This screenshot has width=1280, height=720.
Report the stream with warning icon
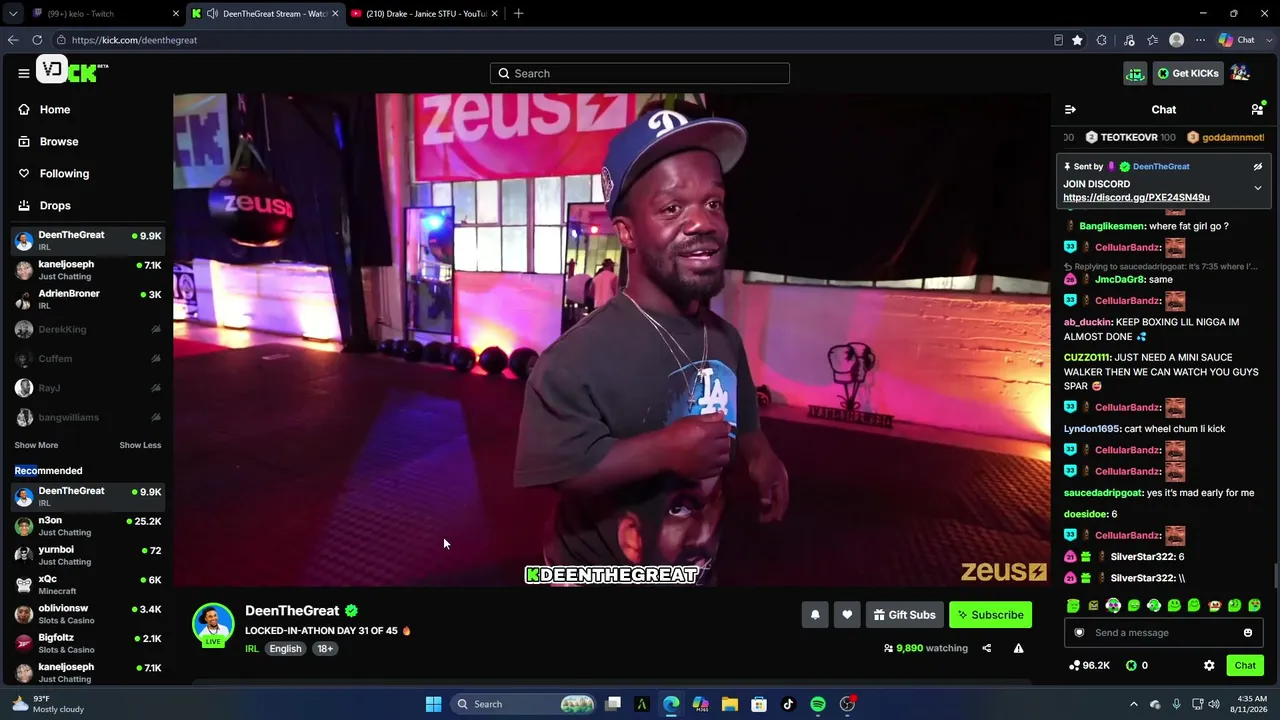pos(1018,648)
